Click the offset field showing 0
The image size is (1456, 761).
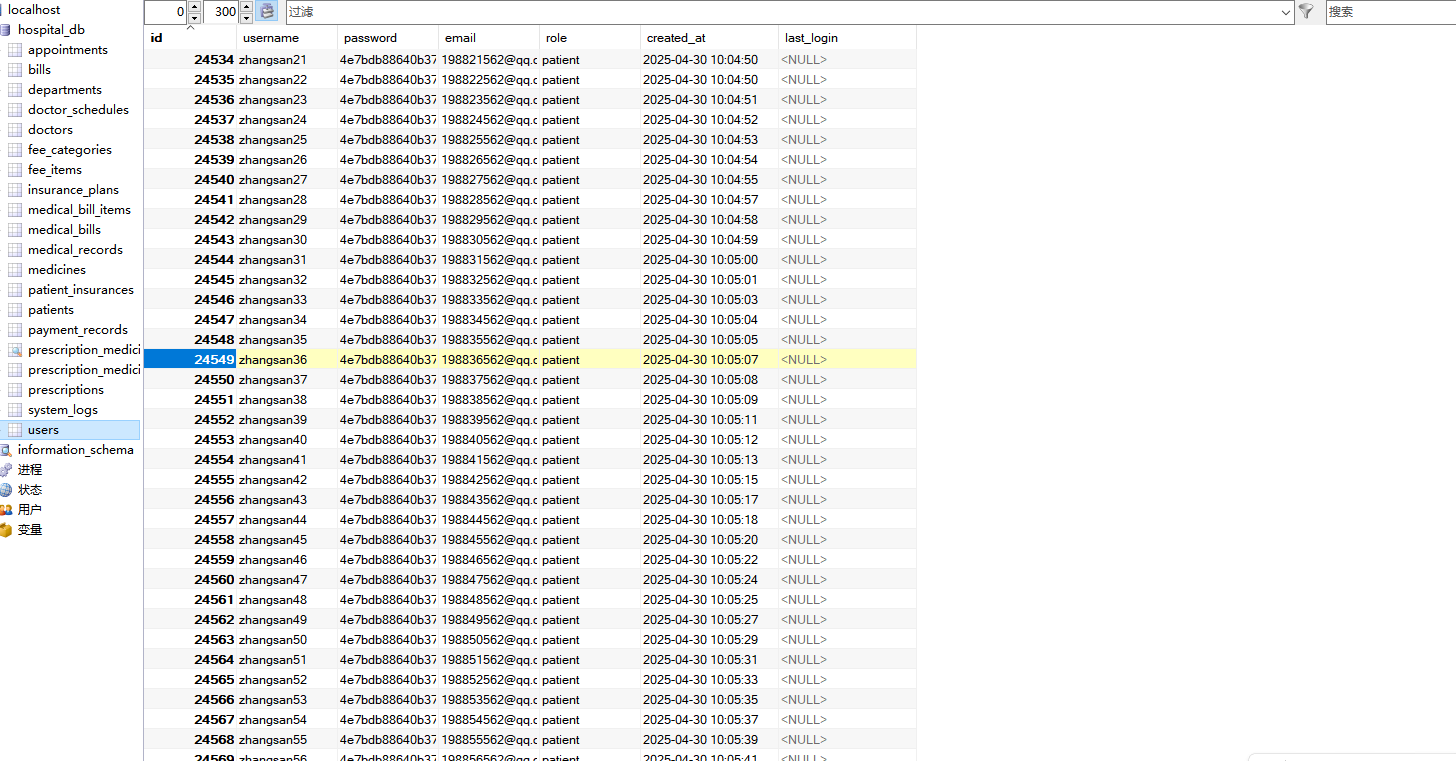166,12
